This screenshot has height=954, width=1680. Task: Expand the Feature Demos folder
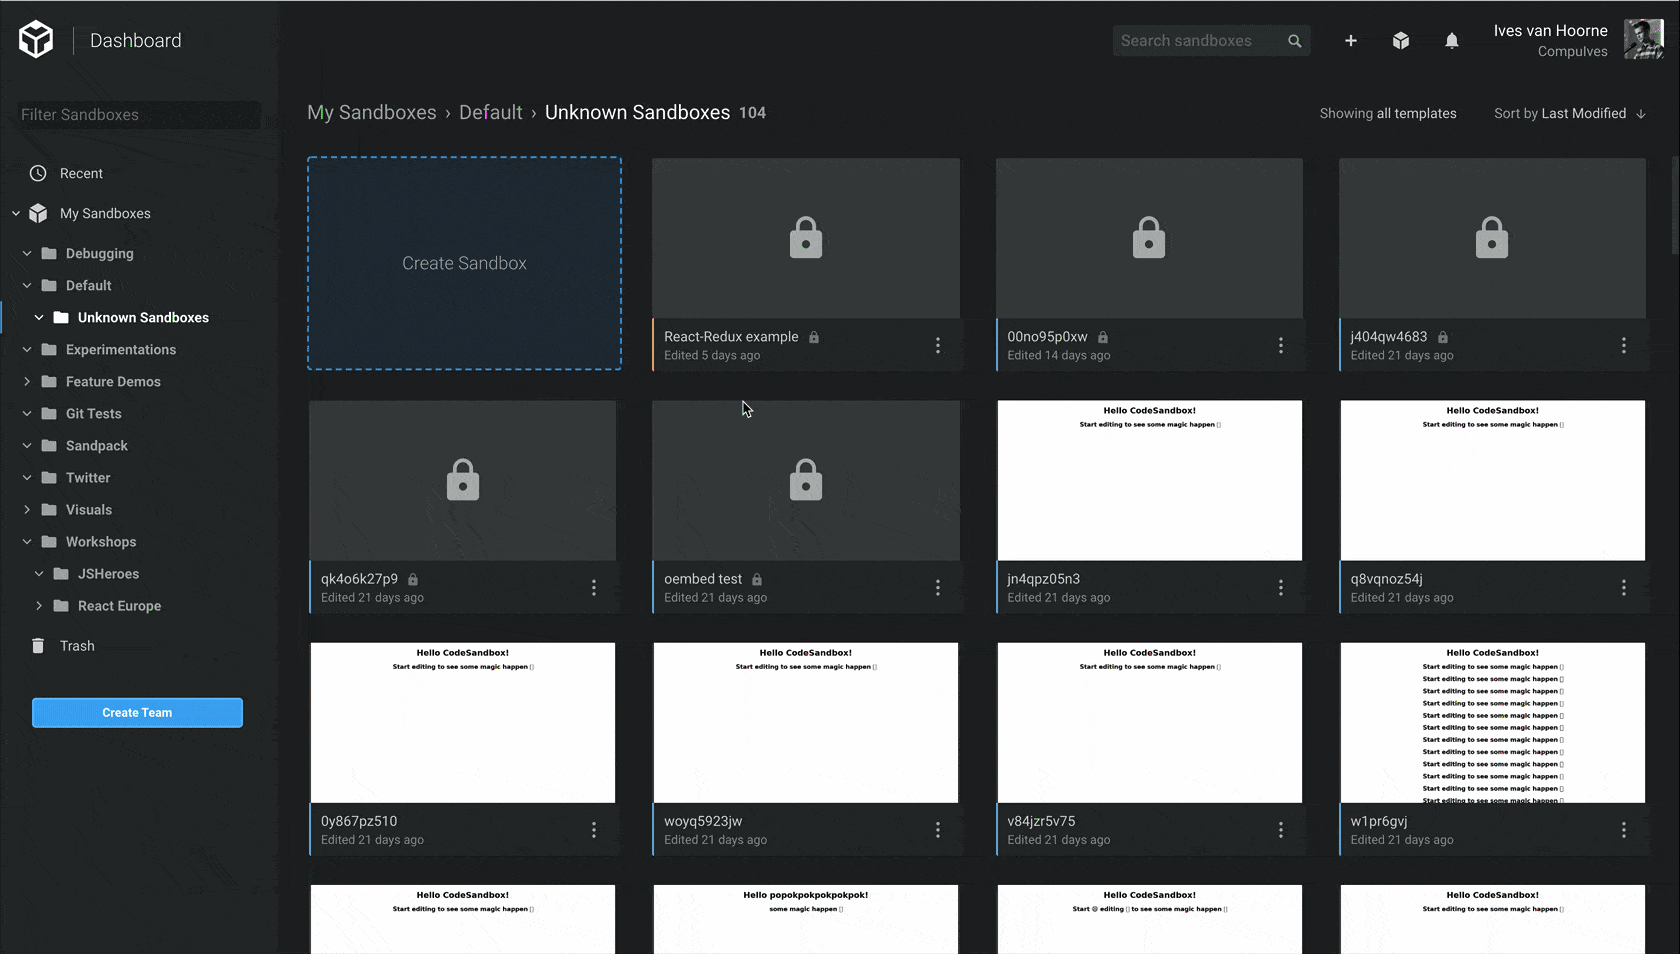pyautogui.click(x=26, y=381)
